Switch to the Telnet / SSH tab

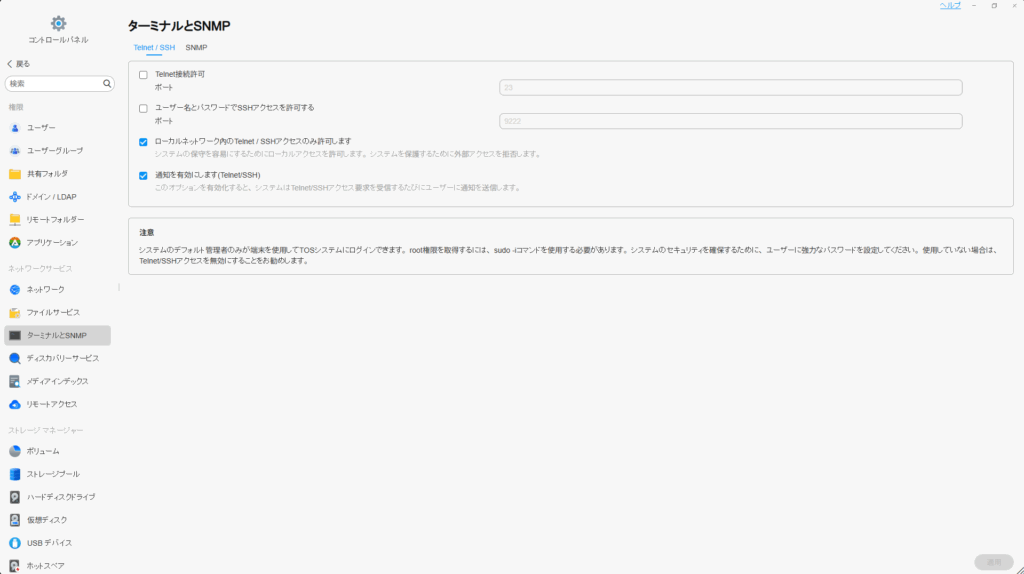click(154, 48)
